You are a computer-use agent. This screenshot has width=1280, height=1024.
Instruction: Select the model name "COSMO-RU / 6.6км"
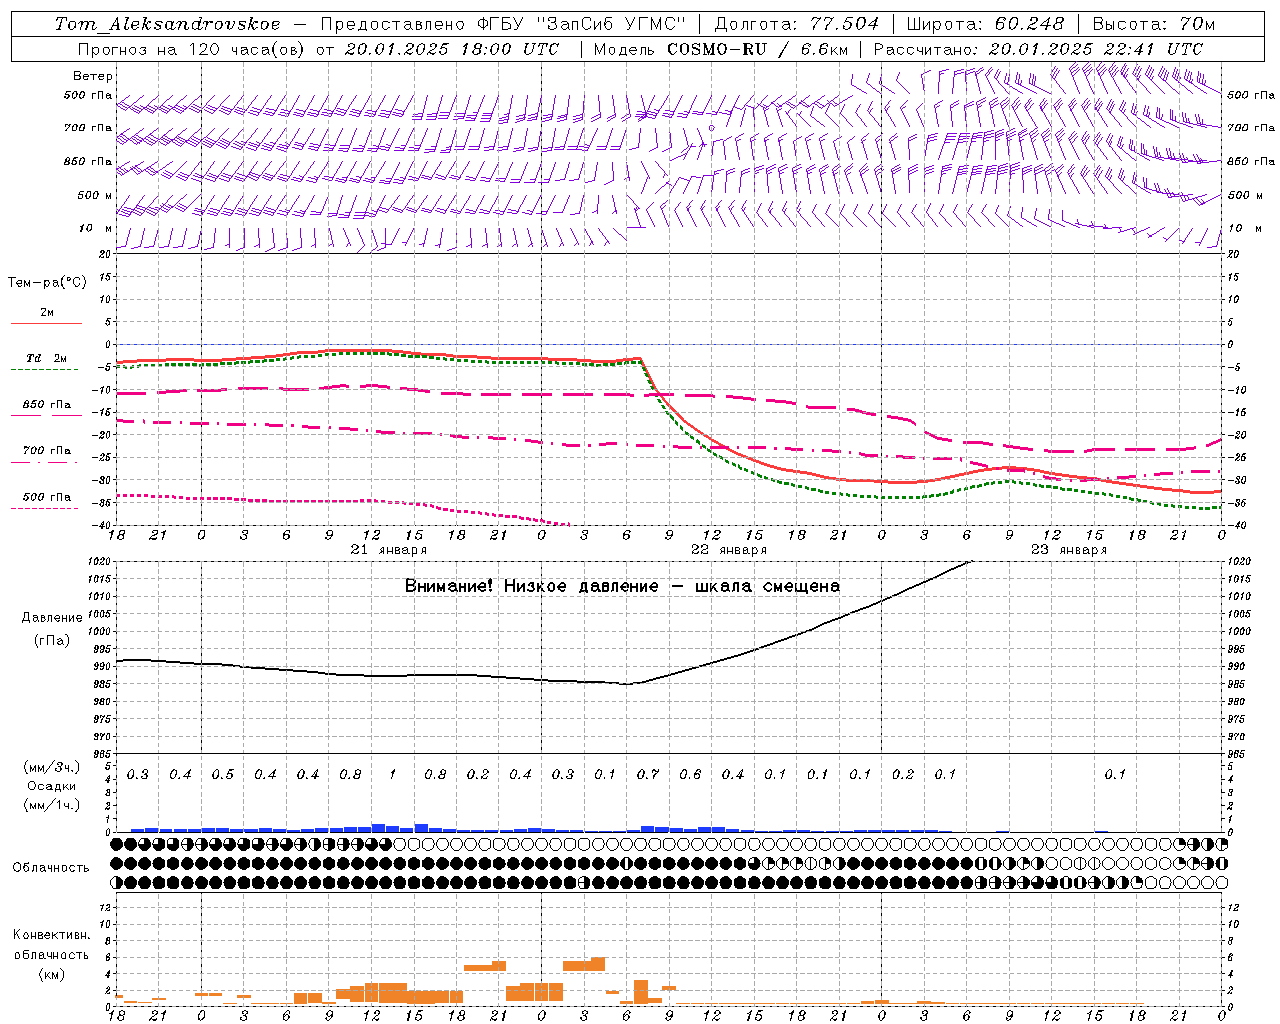(x=757, y=49)
